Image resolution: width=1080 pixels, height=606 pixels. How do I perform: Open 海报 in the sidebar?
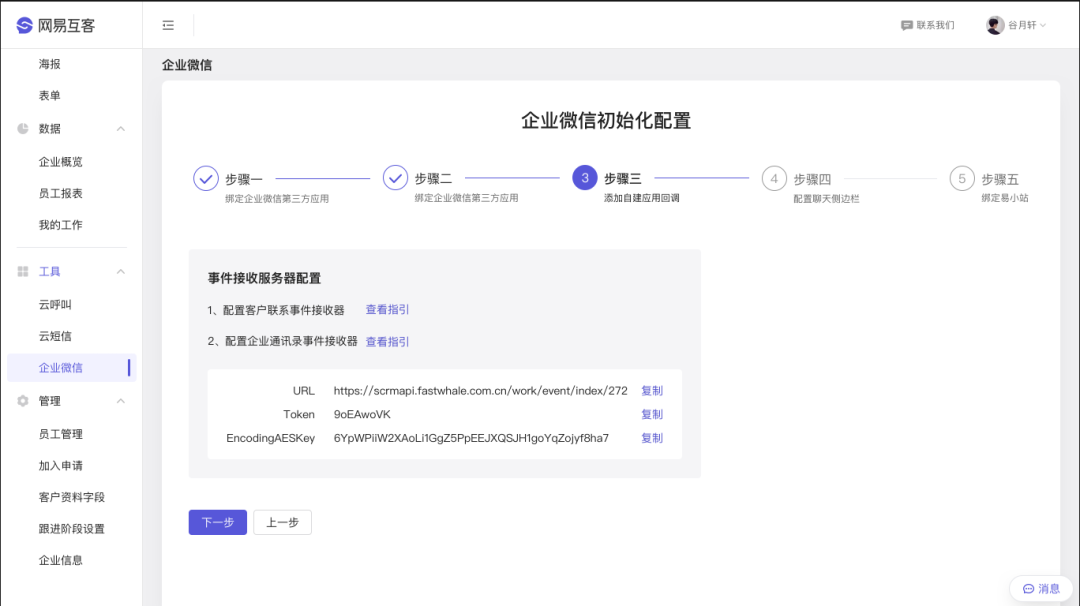click(x=50, y=64)
